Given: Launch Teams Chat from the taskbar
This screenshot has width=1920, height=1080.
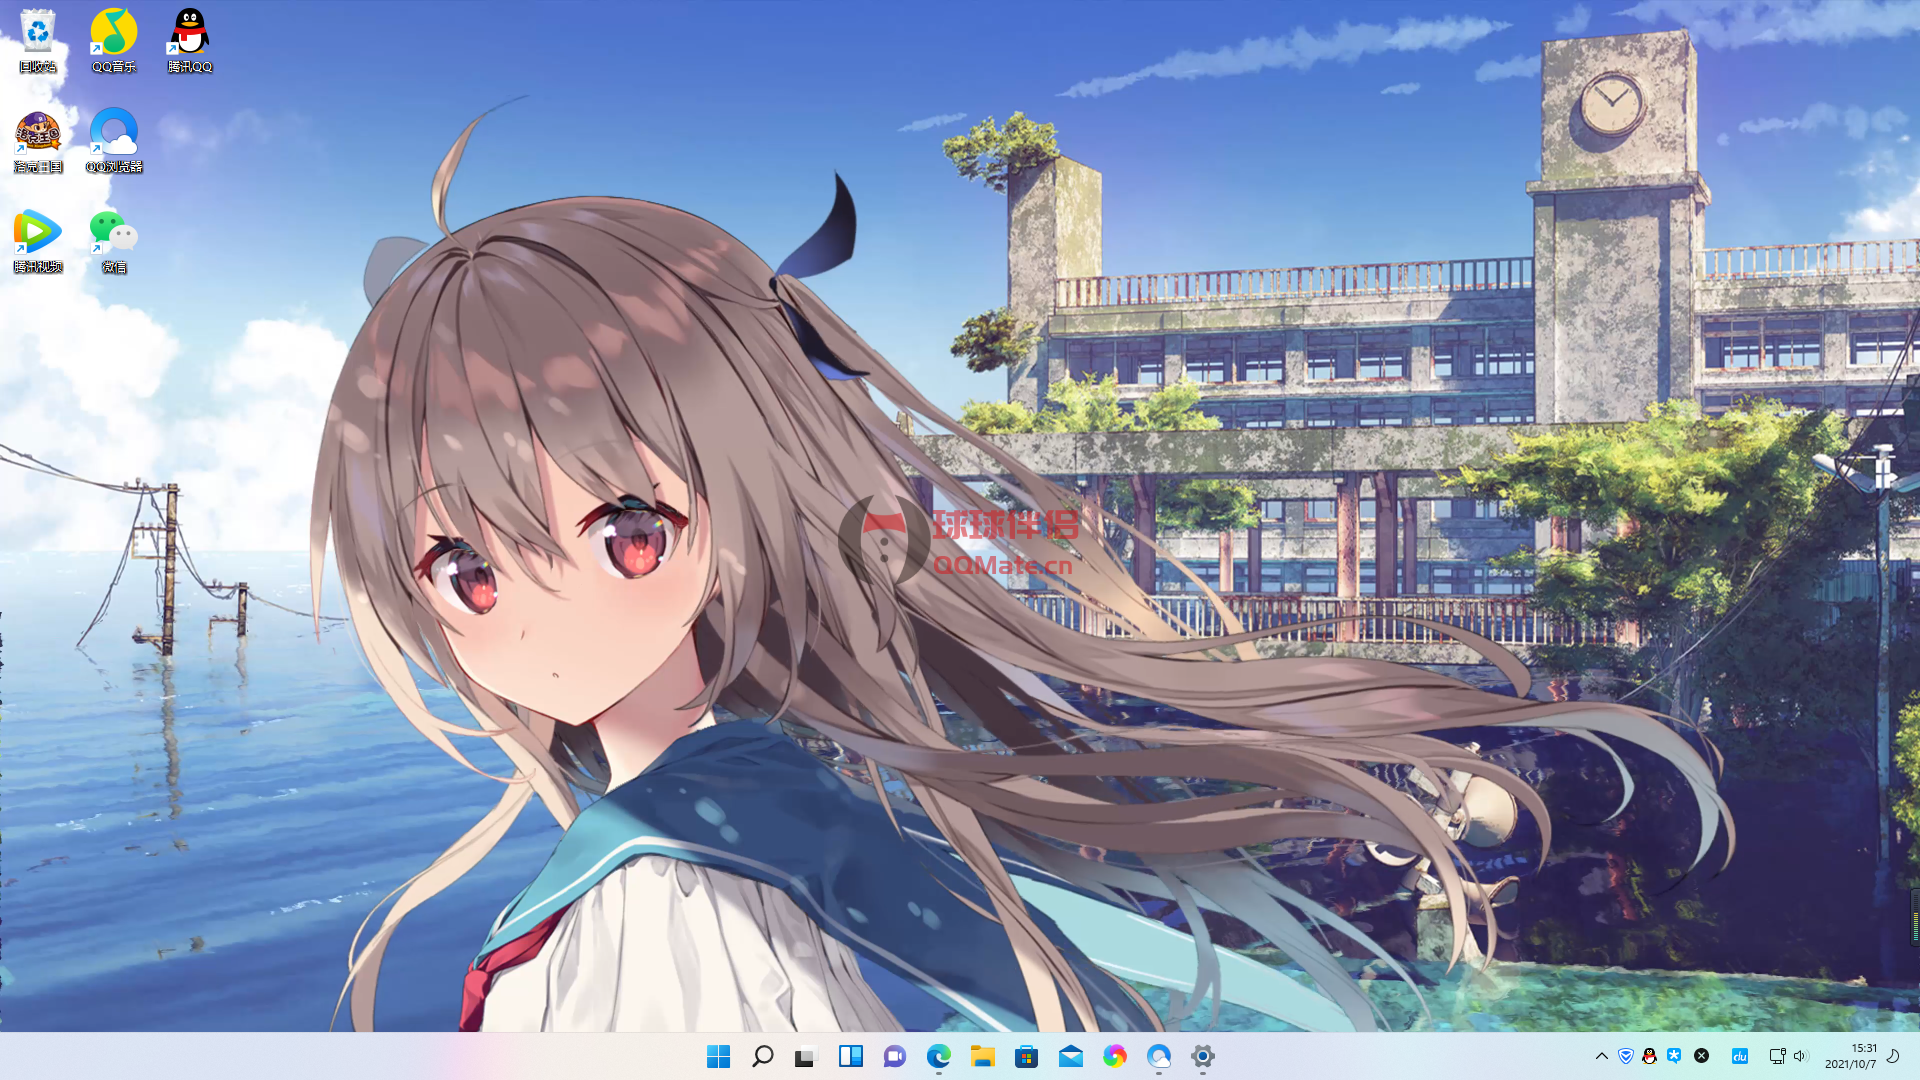Looking at the screenshot, I should point(894,1056).
